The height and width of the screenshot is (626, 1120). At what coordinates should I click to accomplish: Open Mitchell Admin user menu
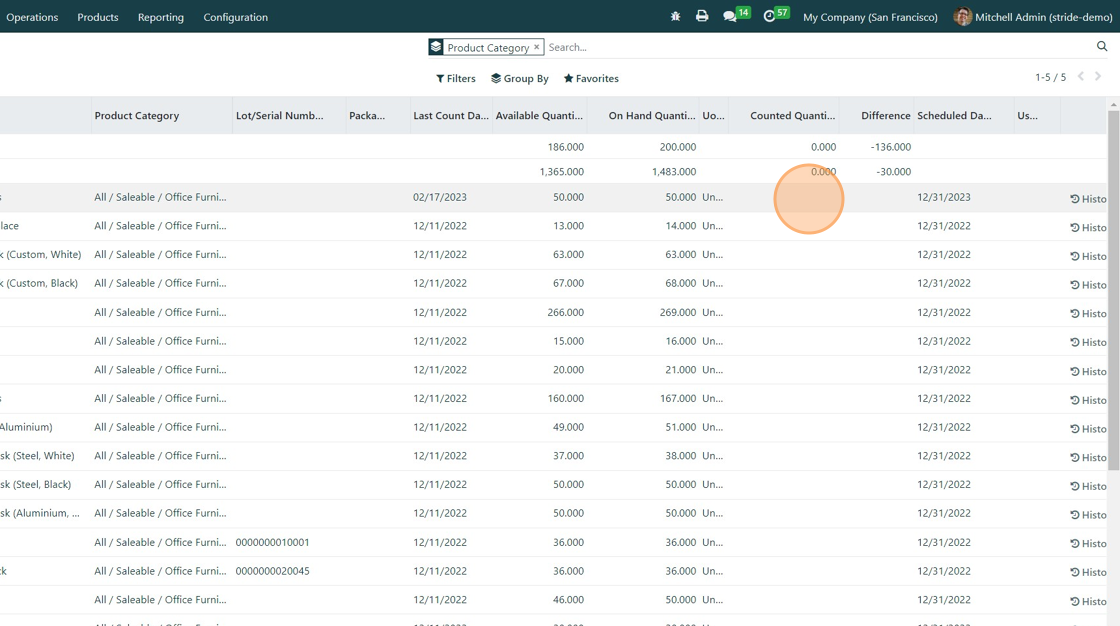1033,17
